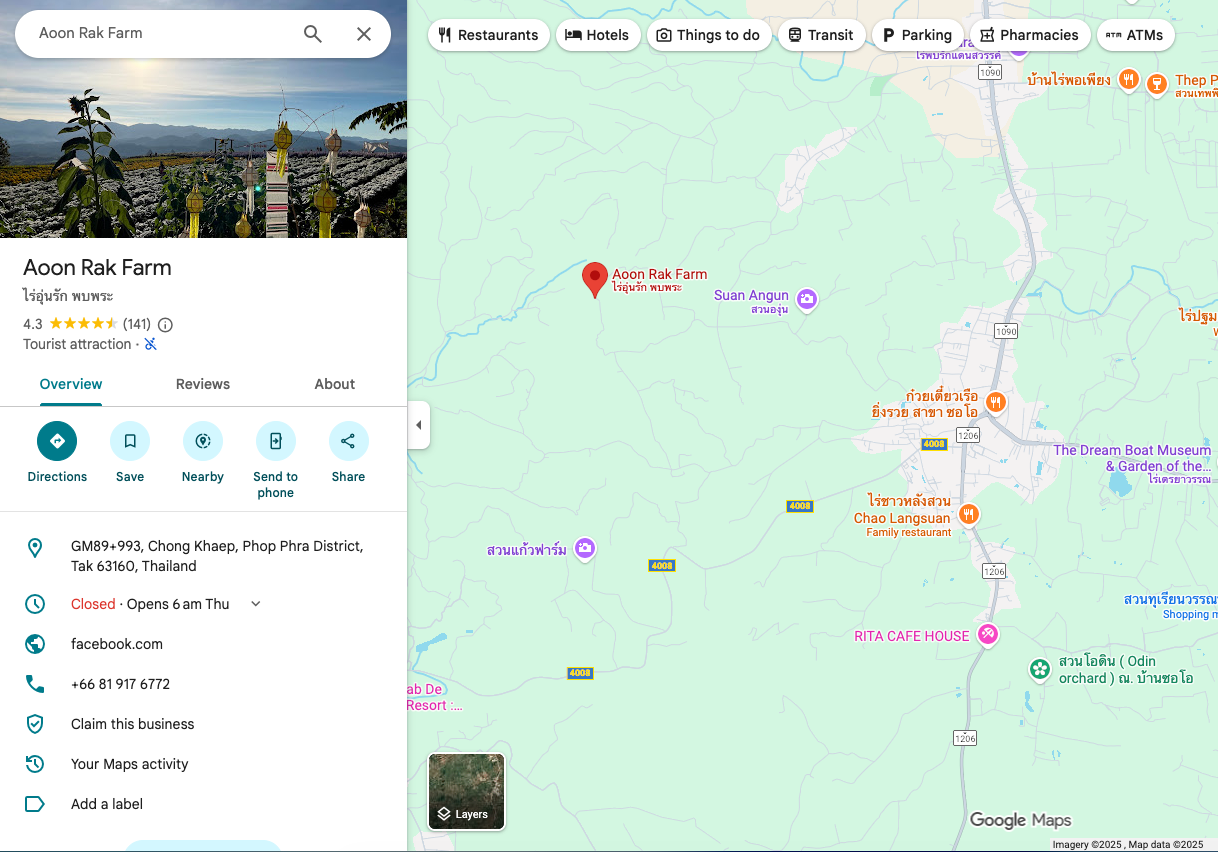Switch to the About tab
The image size is (1218, 852).
click(x=335, y=384)
